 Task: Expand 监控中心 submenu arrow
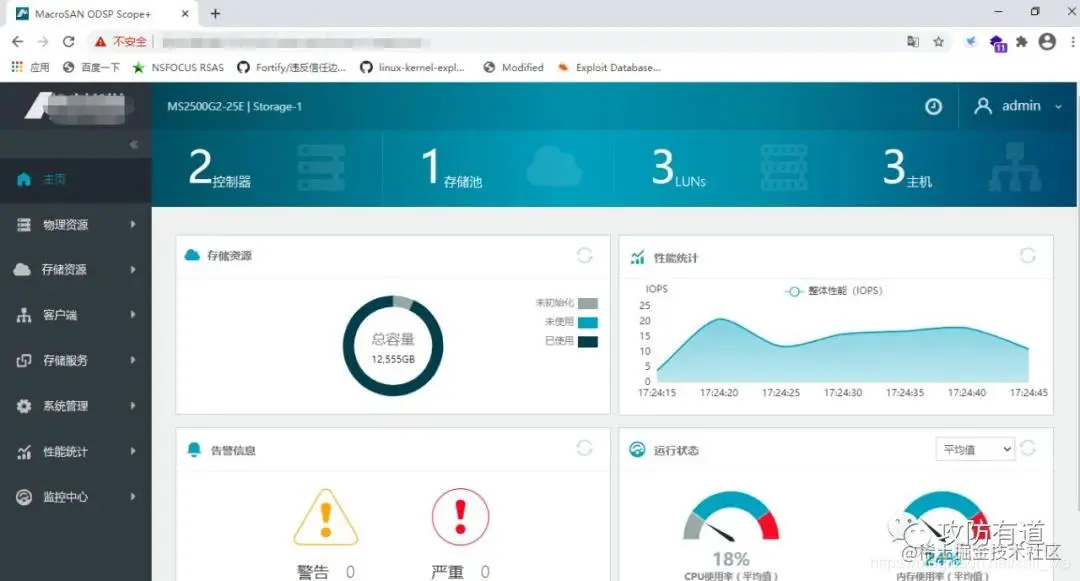point(133,496)
